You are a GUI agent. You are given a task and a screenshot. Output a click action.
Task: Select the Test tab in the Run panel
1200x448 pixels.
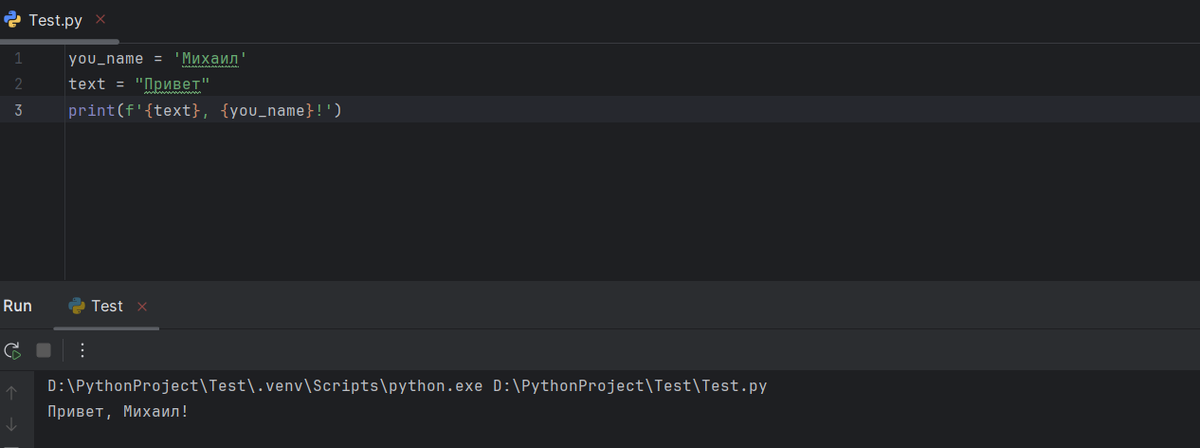point(106,306)
